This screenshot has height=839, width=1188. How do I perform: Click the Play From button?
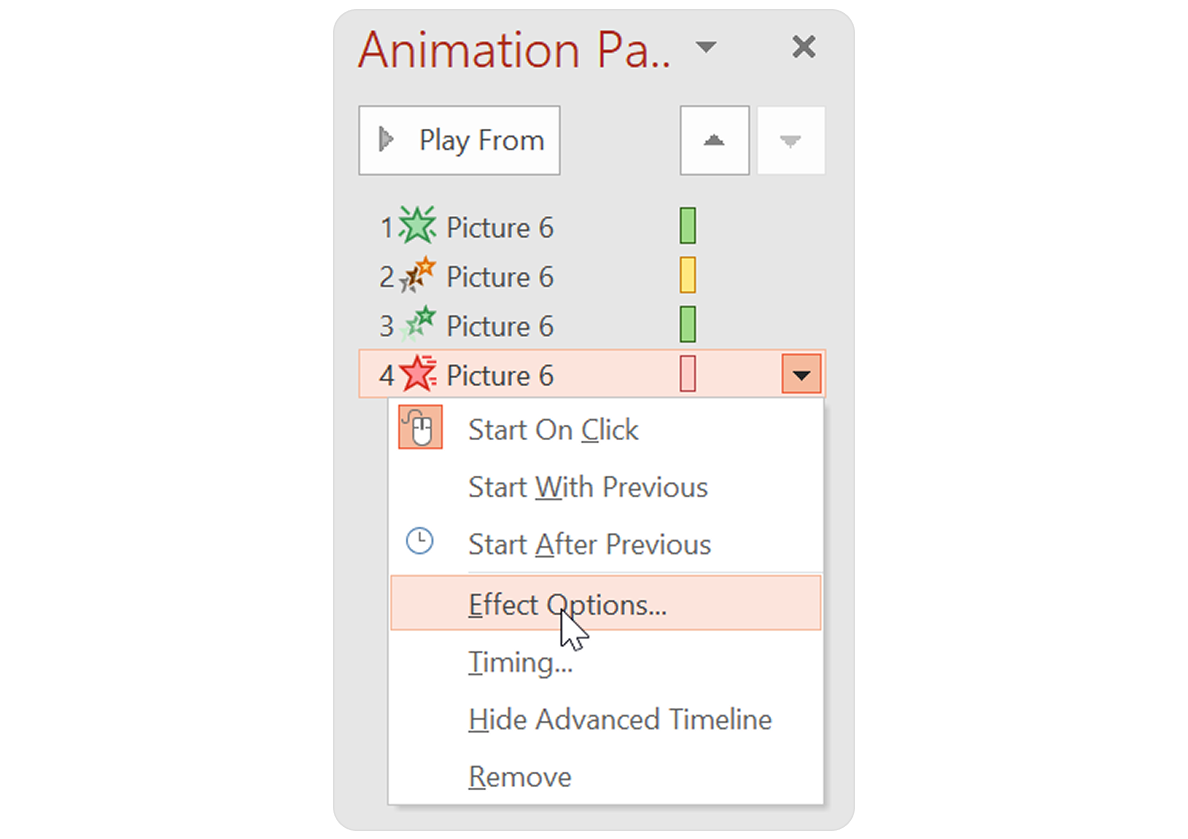(x=459, y=139)
